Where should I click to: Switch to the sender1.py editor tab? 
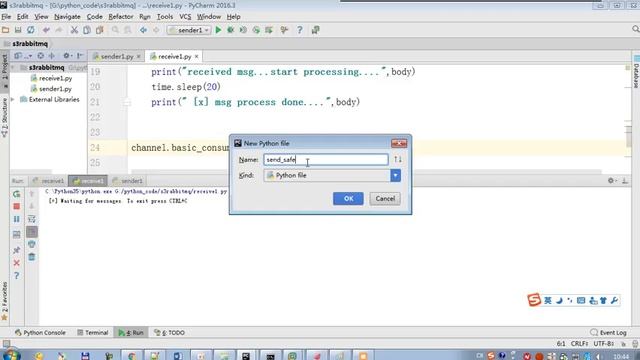(117, 56)
